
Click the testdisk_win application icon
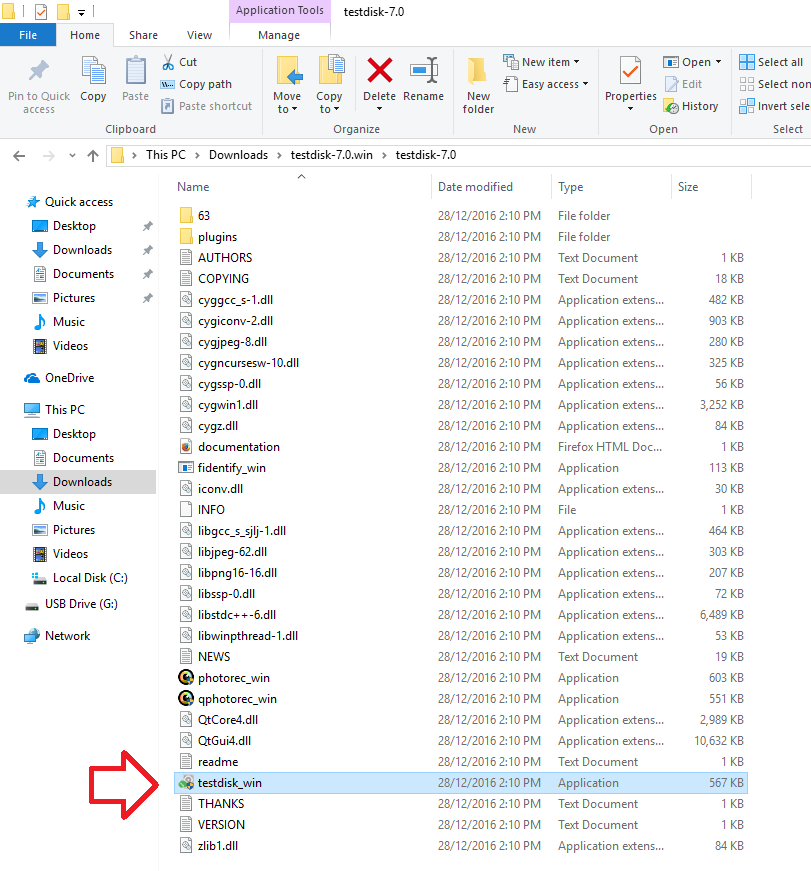(186, 783)
